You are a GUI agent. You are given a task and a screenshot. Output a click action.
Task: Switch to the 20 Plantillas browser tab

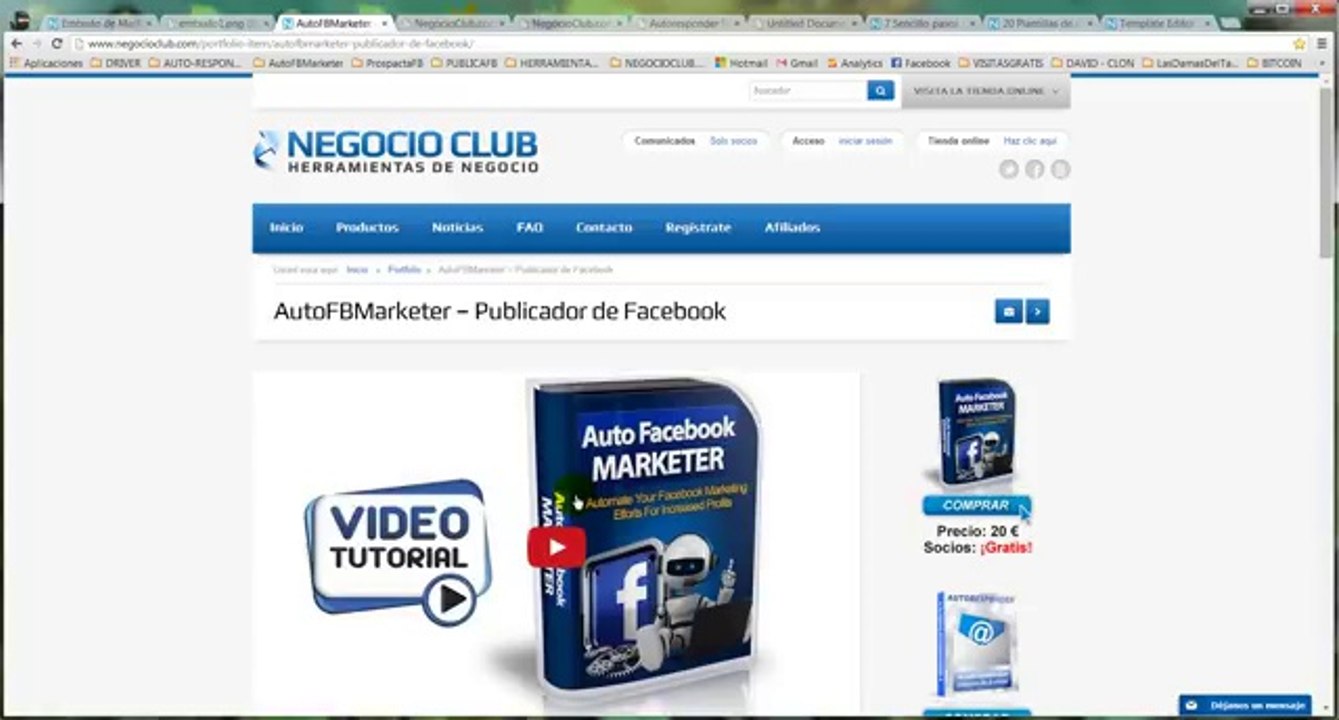[x=1043, y=22]
